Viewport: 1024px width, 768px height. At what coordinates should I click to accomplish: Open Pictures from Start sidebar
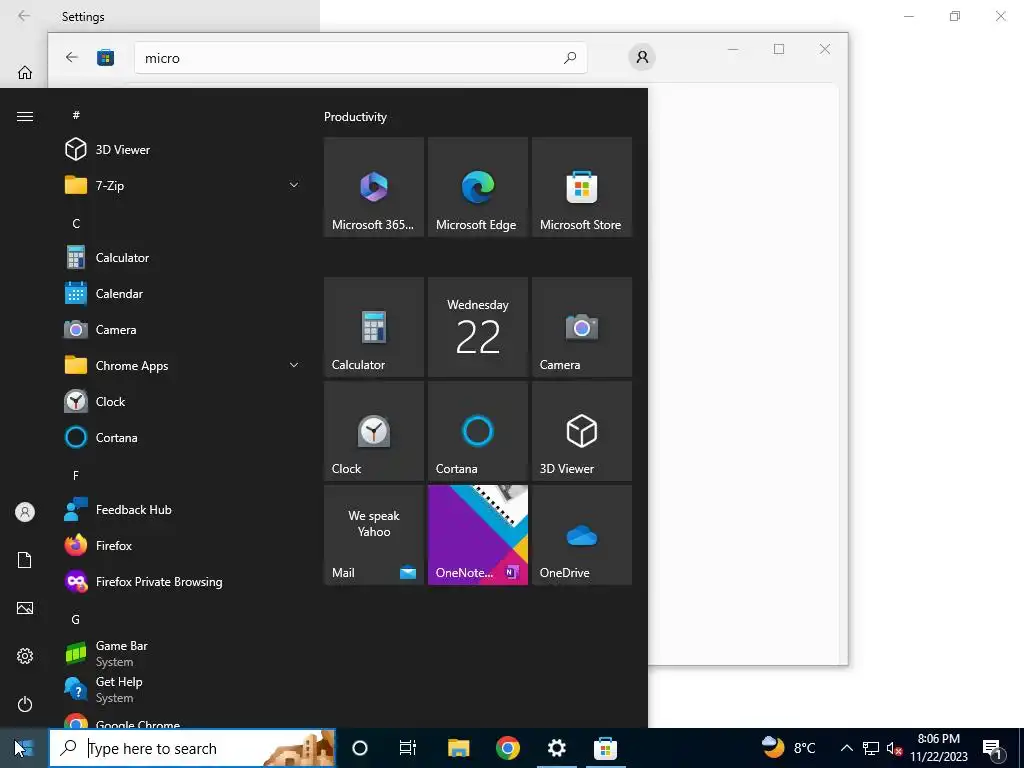[x=25, y=608]
